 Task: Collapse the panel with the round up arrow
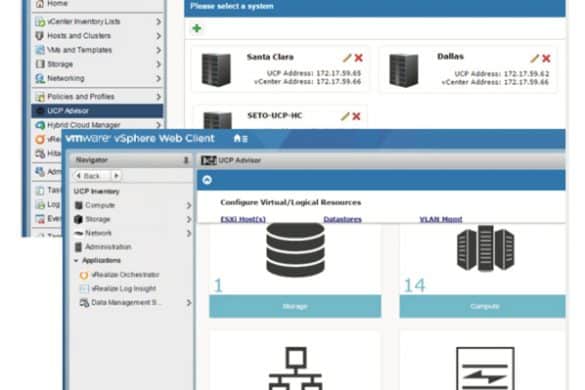pos(207,180)
